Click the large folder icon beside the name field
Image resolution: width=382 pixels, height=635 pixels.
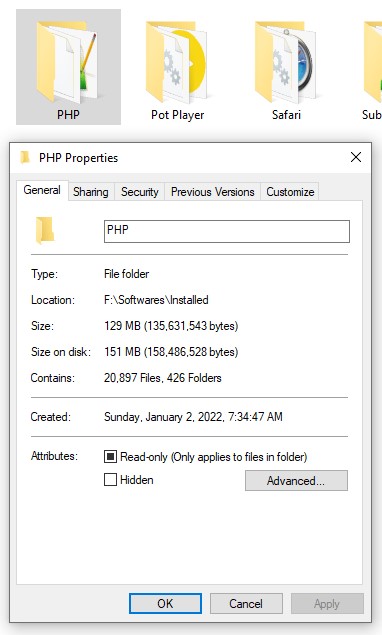45,230
